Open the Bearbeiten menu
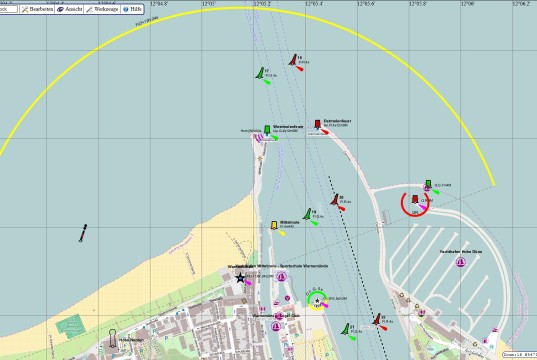The width and height of the screenshot is (537, 360). click(x=38, y=9)
